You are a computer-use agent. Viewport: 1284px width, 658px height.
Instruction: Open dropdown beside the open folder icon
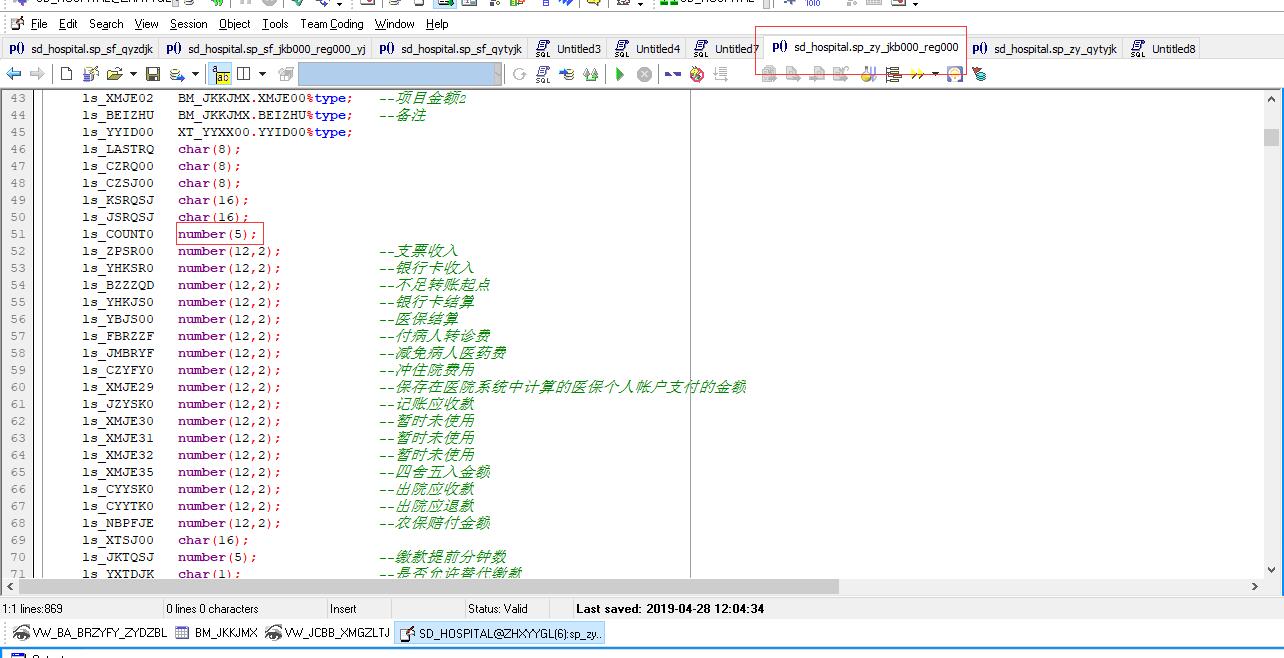click(133, 74)
